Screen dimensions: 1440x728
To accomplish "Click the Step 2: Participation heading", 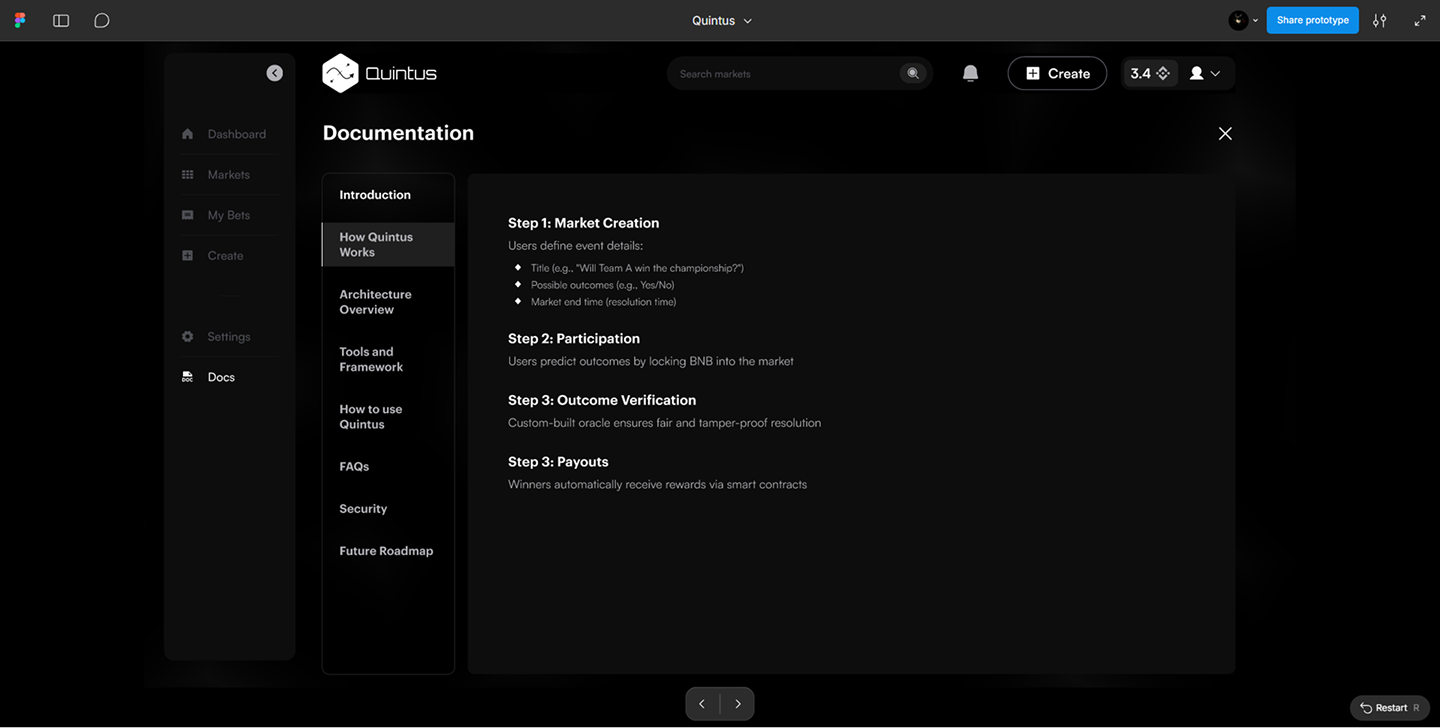I will coord(574,339).
